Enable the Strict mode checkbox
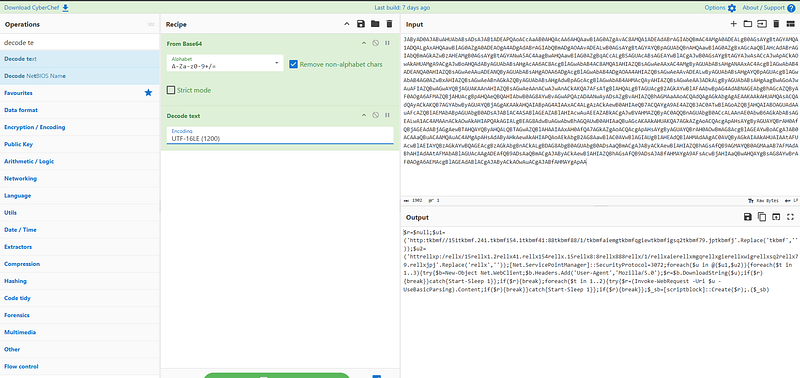Screen dimensions: 800x378 pyautogui.click(x=171, y=90)
